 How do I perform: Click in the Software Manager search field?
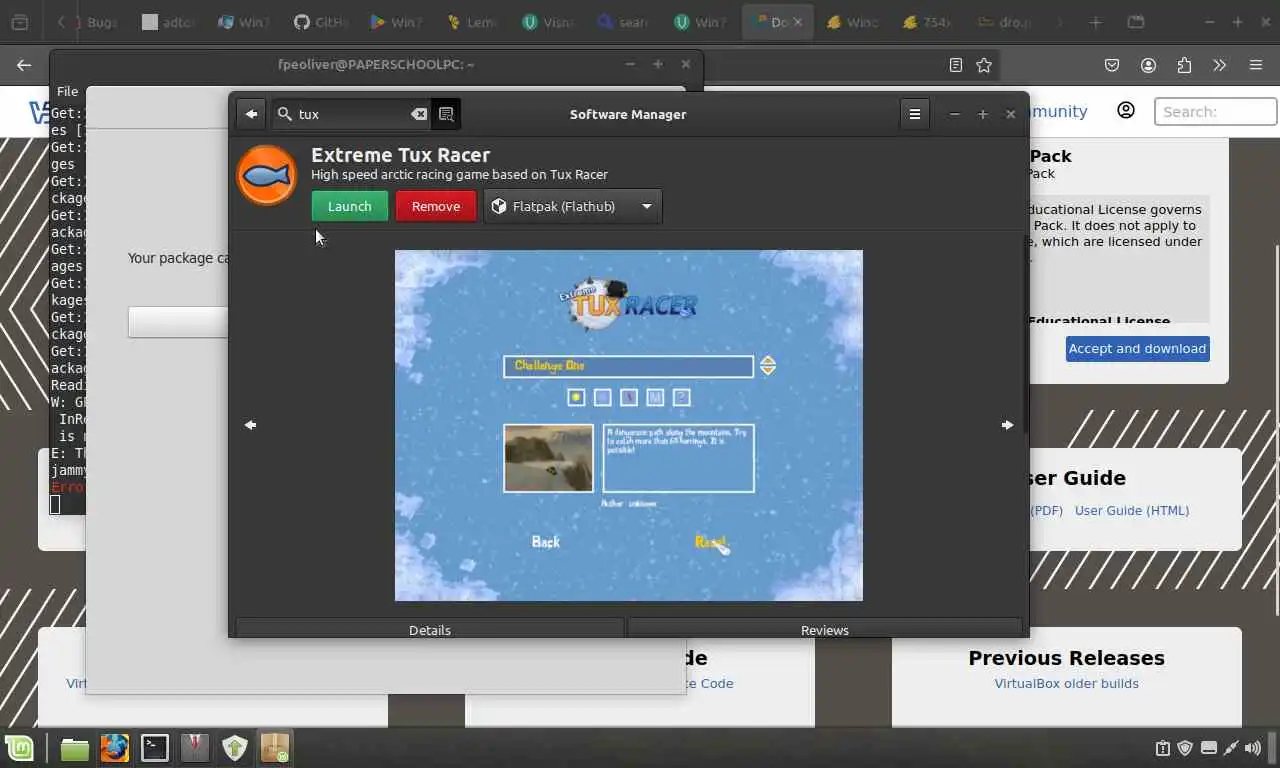pos(353,114)
